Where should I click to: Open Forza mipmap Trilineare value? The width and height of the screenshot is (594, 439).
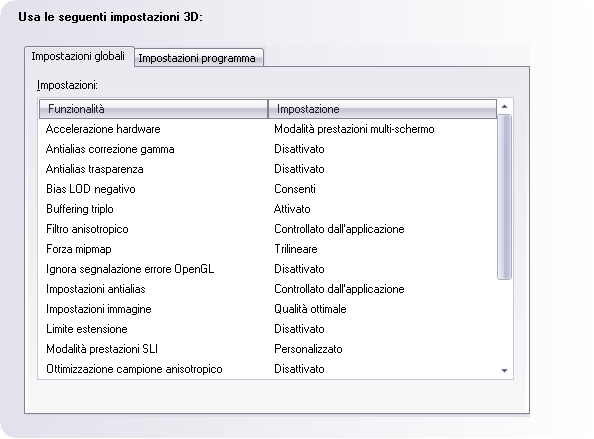click(296, 249)
